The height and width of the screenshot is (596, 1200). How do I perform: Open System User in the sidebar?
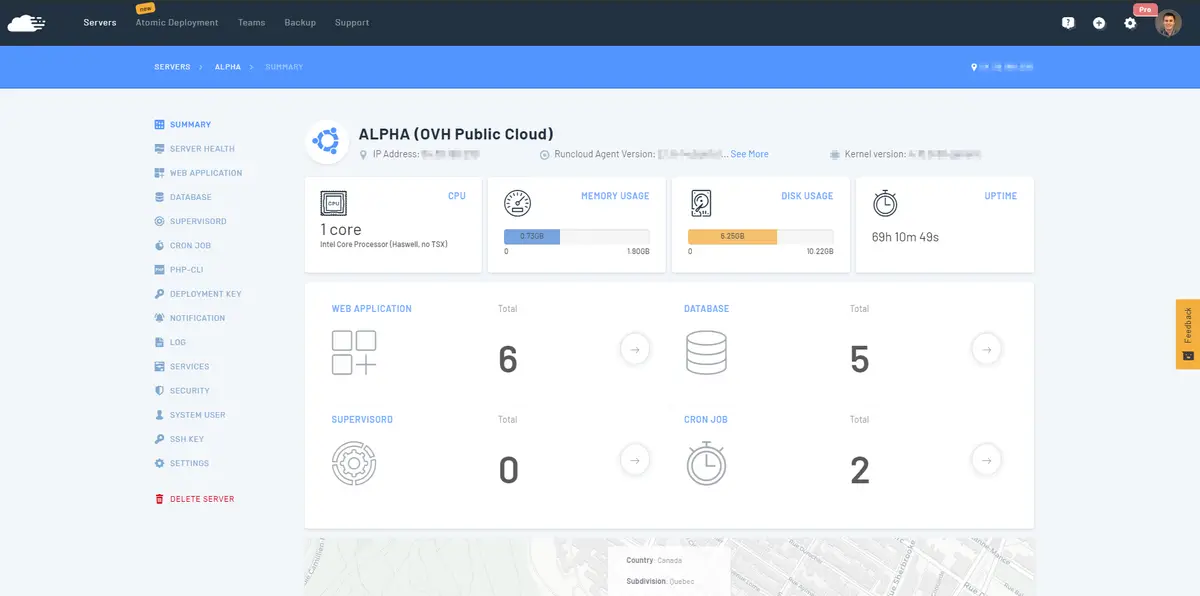point(189,415)
